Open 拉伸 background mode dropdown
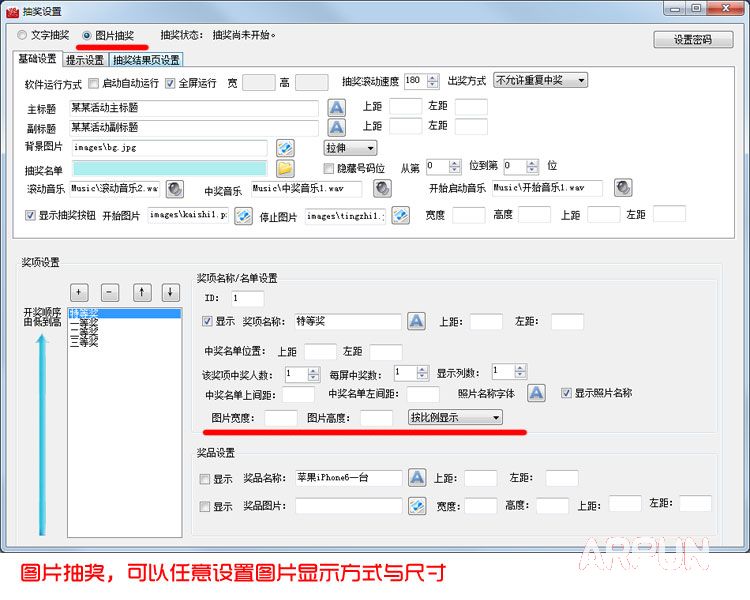This screenshot has height=600, width=750. tap(350, 148)
